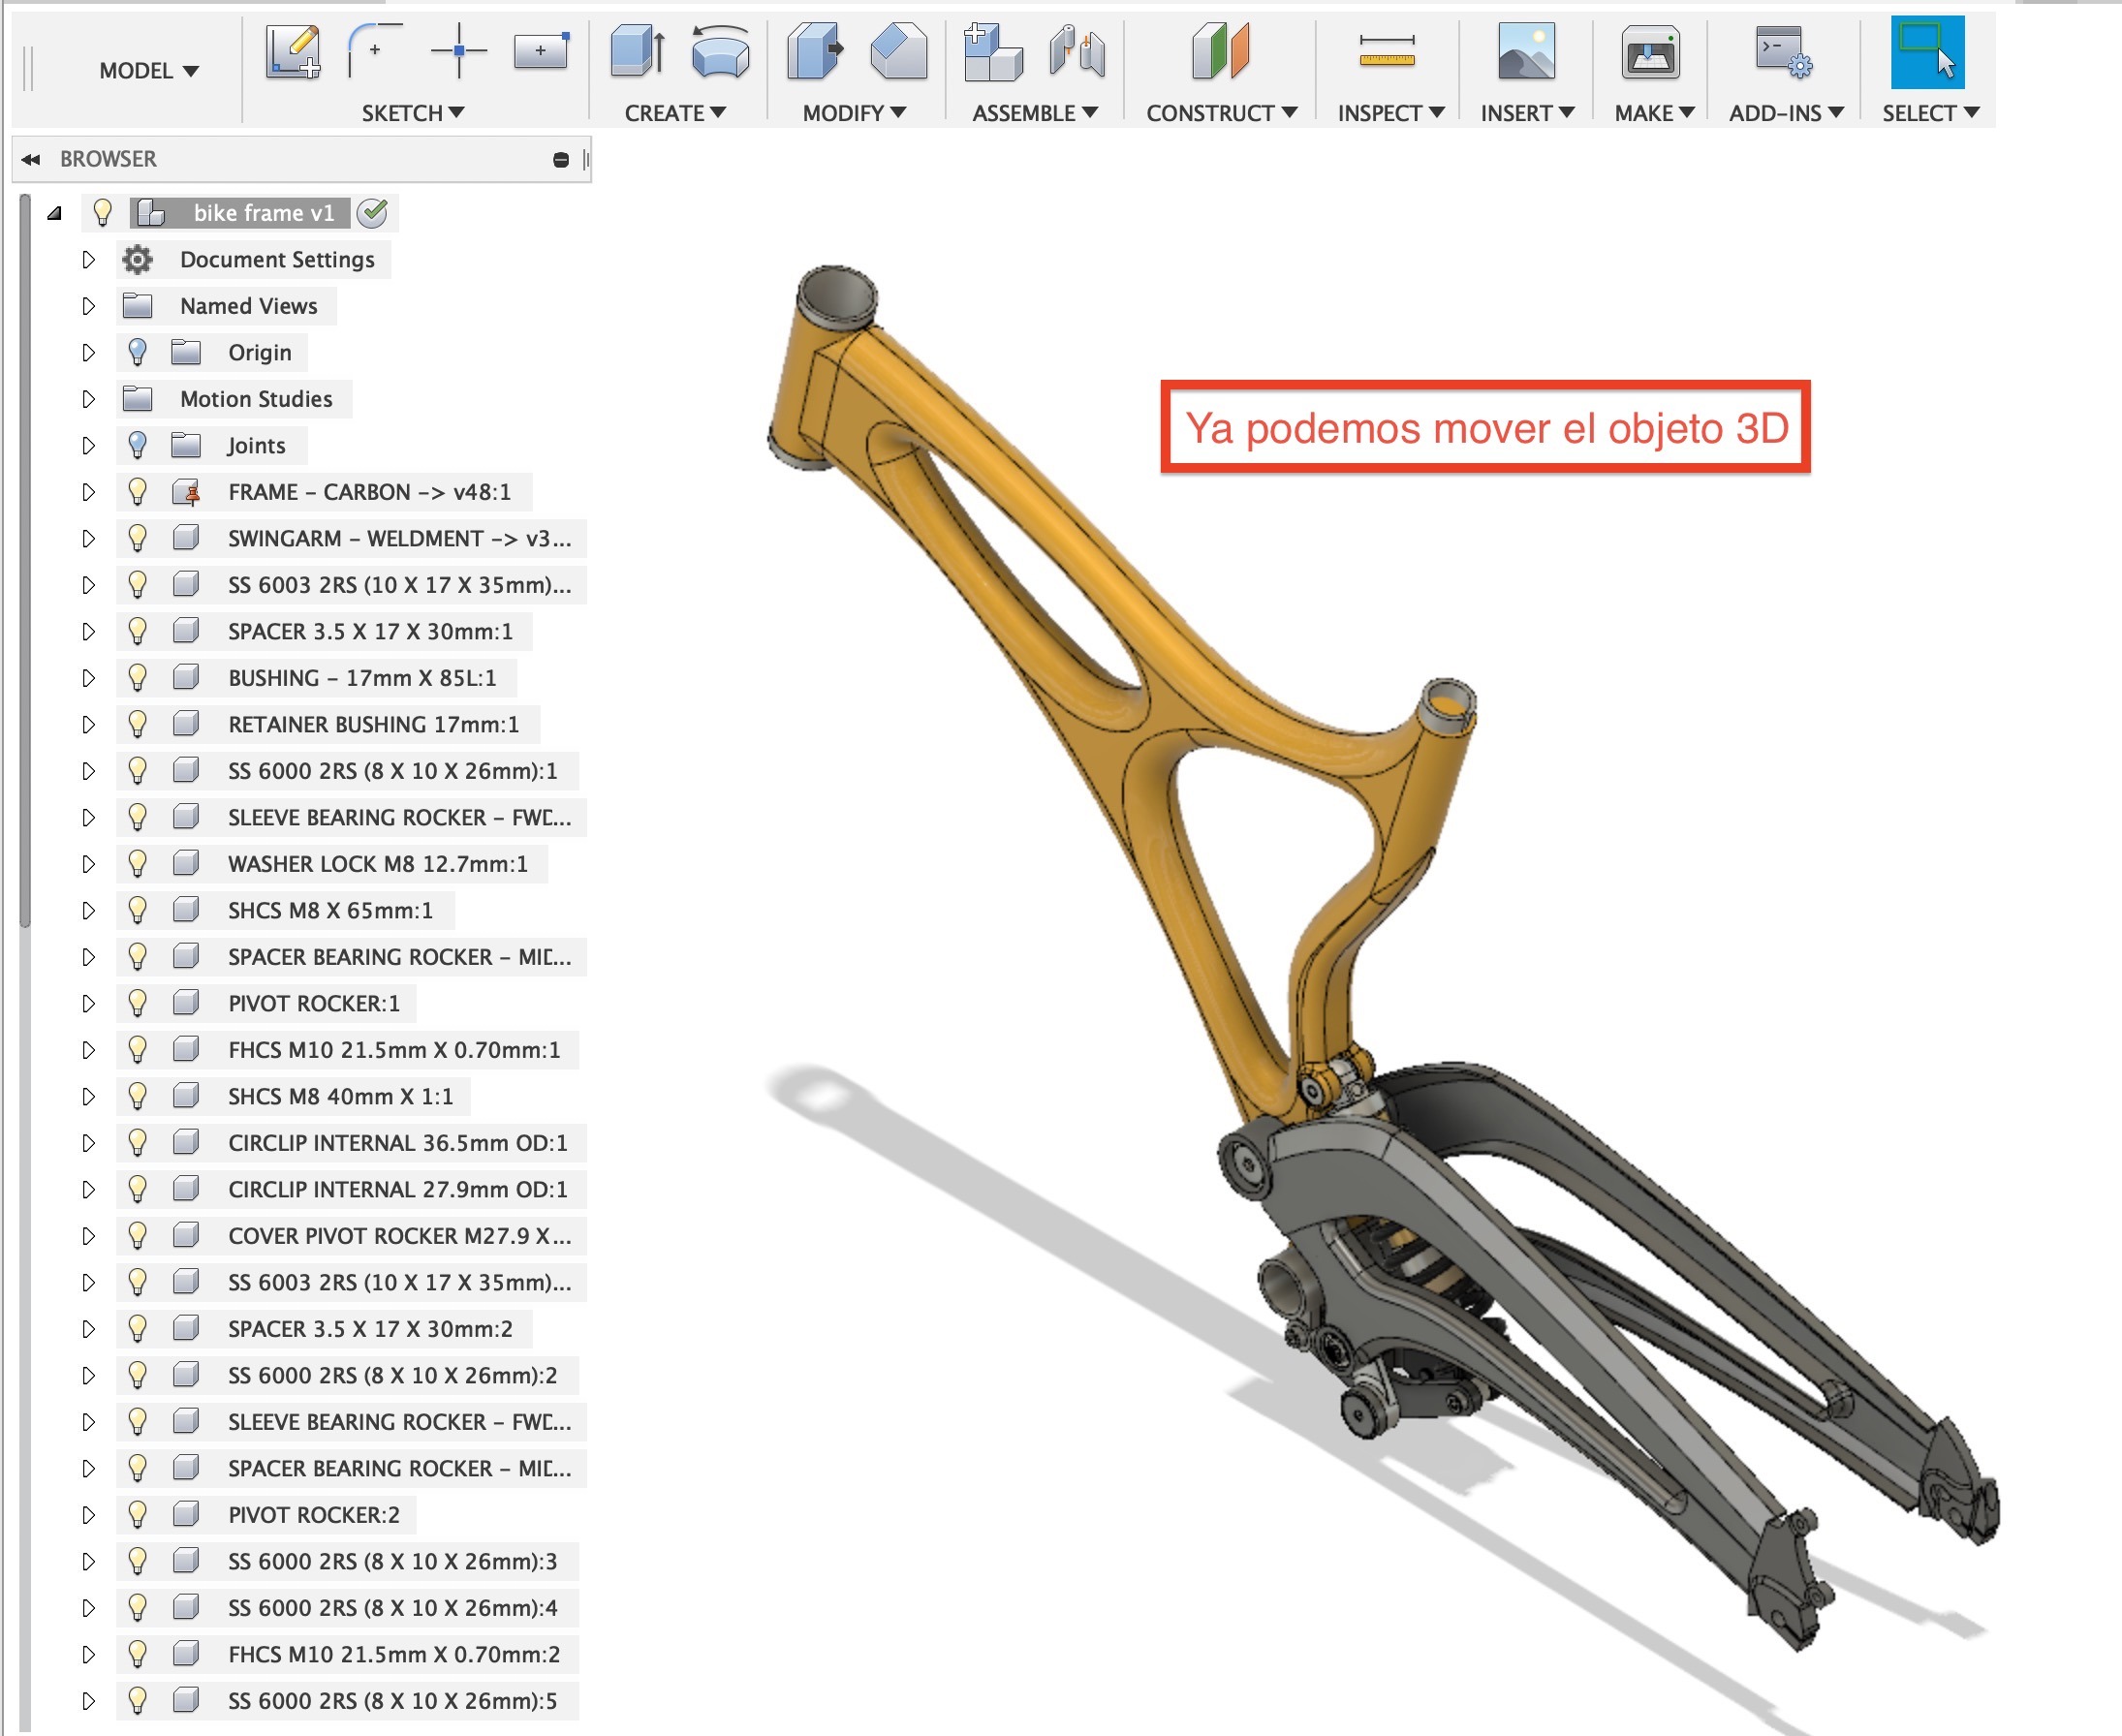Click the Scripts and Add-Ins icon

pos(1783,52)
